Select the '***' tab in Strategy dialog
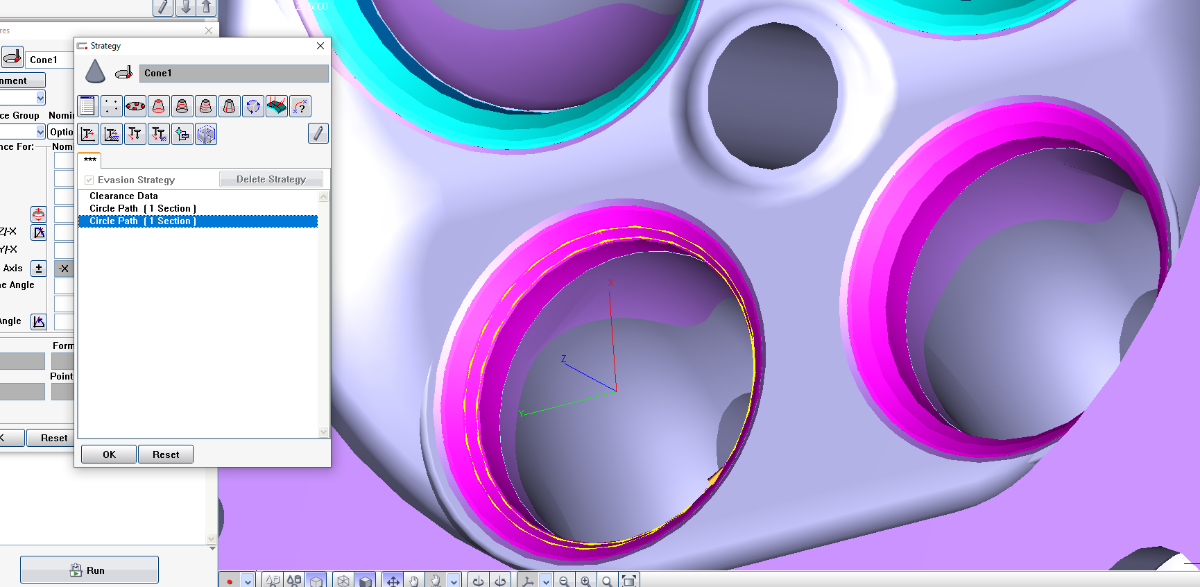Image resolution: width=1200 pixels, height=587 pixels. (x=90, y=160)
